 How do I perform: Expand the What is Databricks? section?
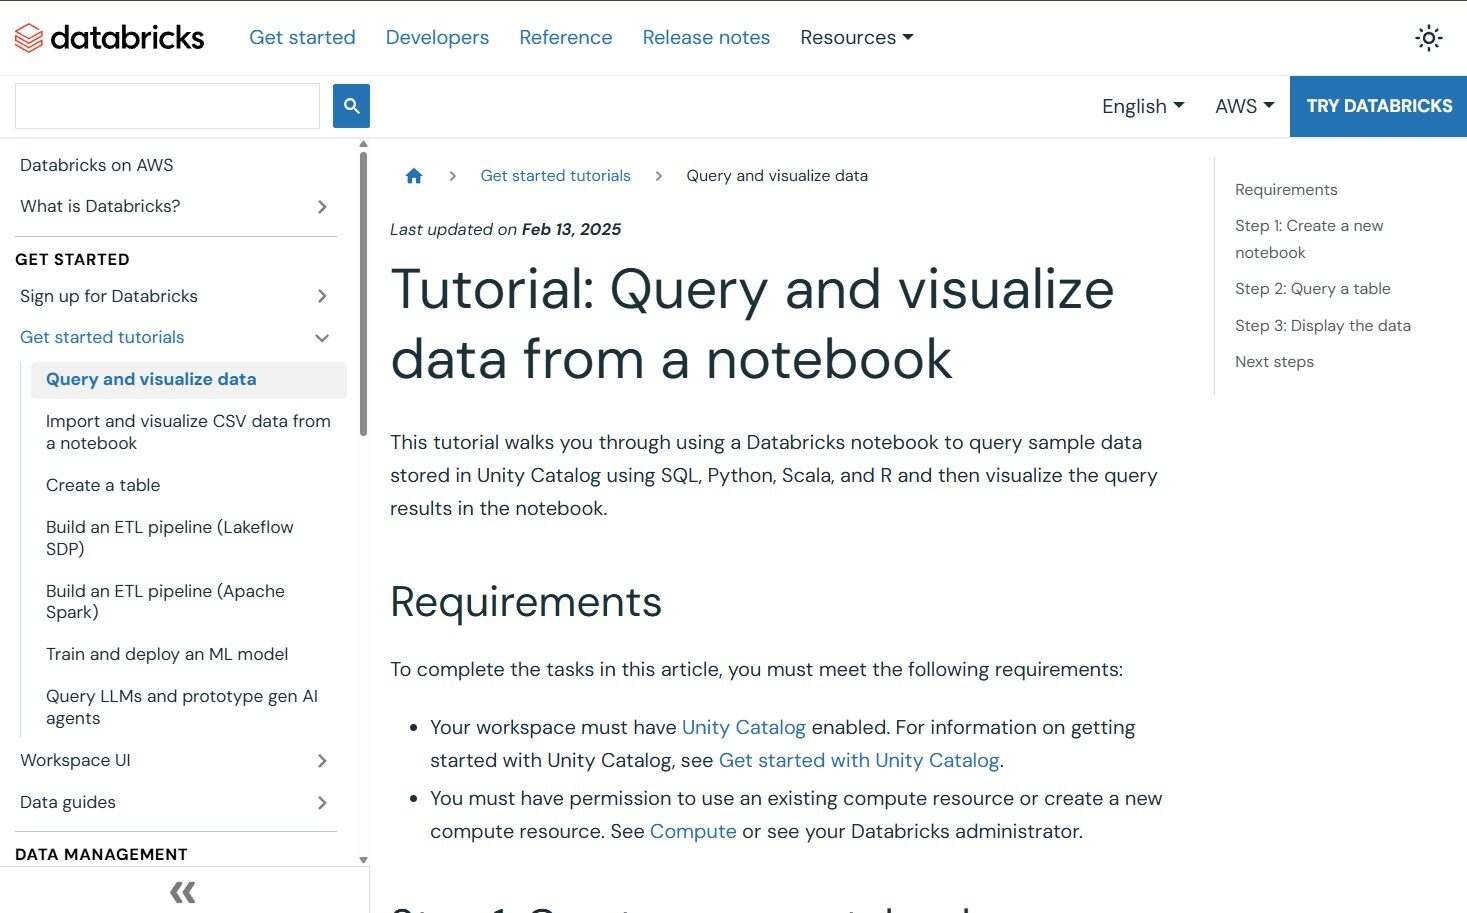click(x=322, y=207)
